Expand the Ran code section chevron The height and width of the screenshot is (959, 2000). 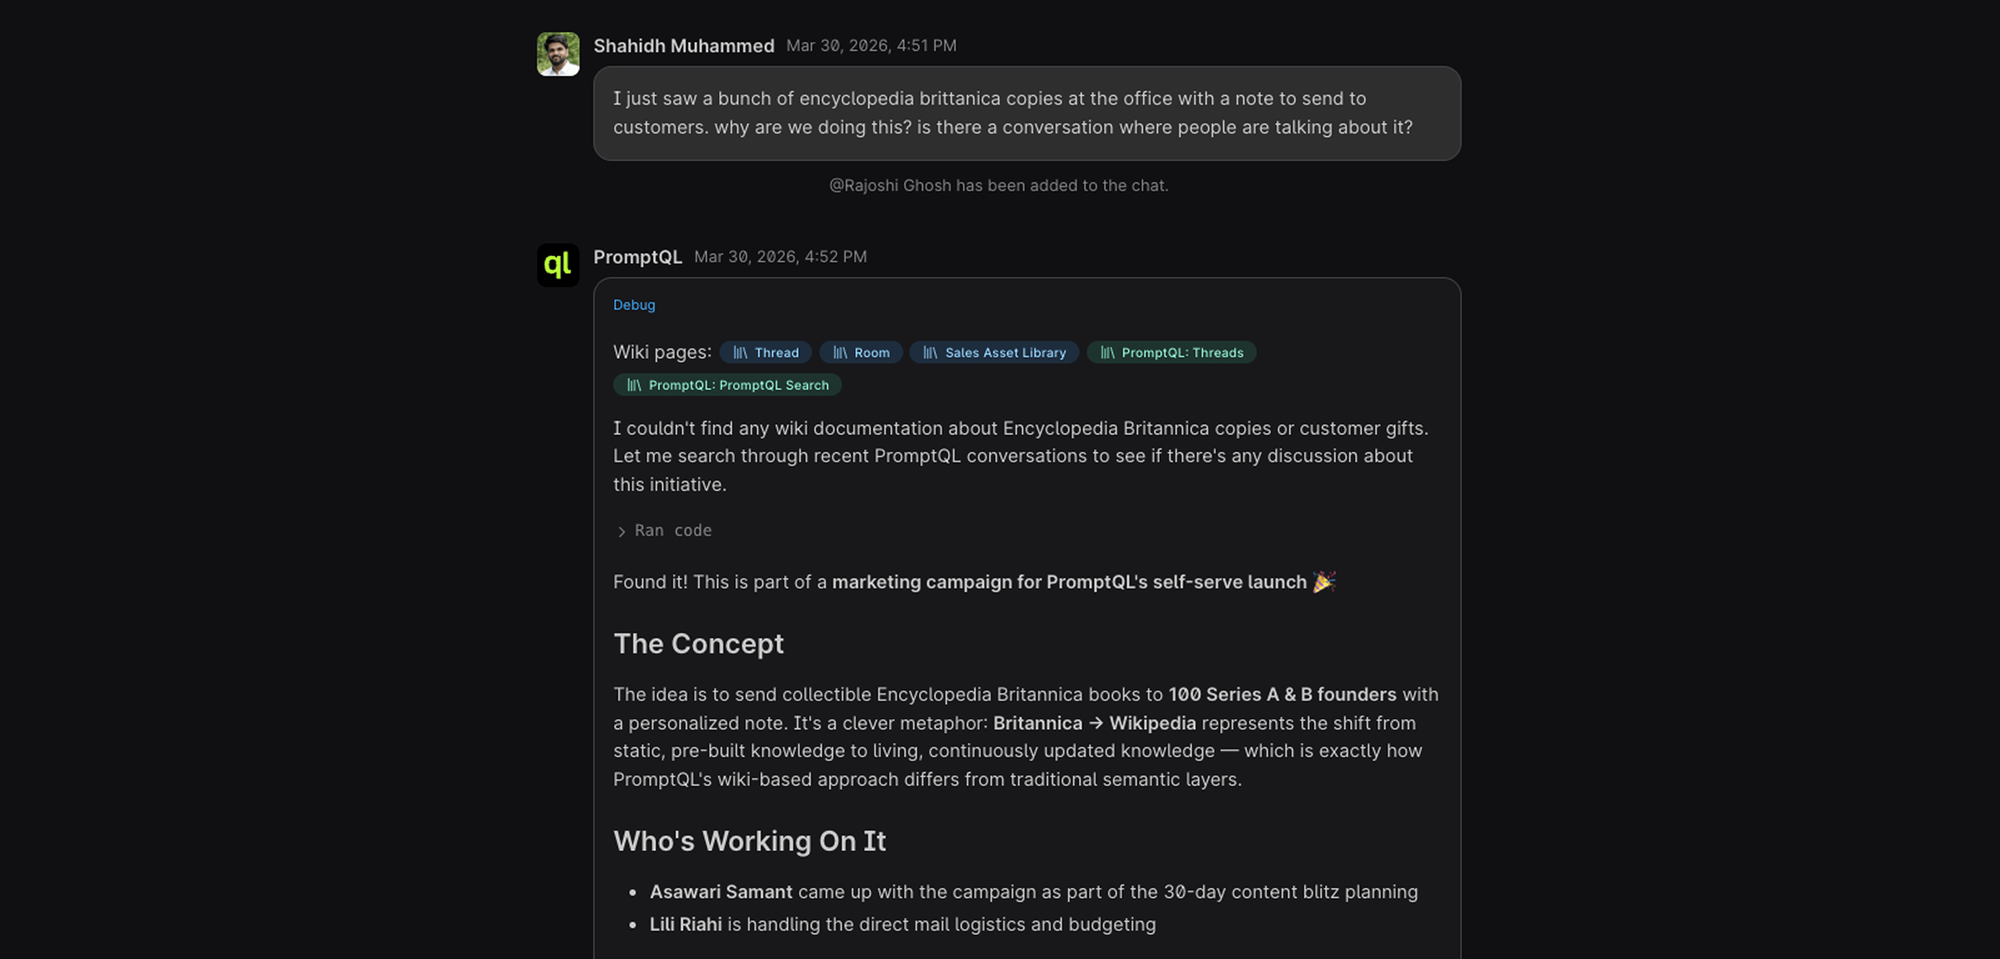tap(621, 531)
